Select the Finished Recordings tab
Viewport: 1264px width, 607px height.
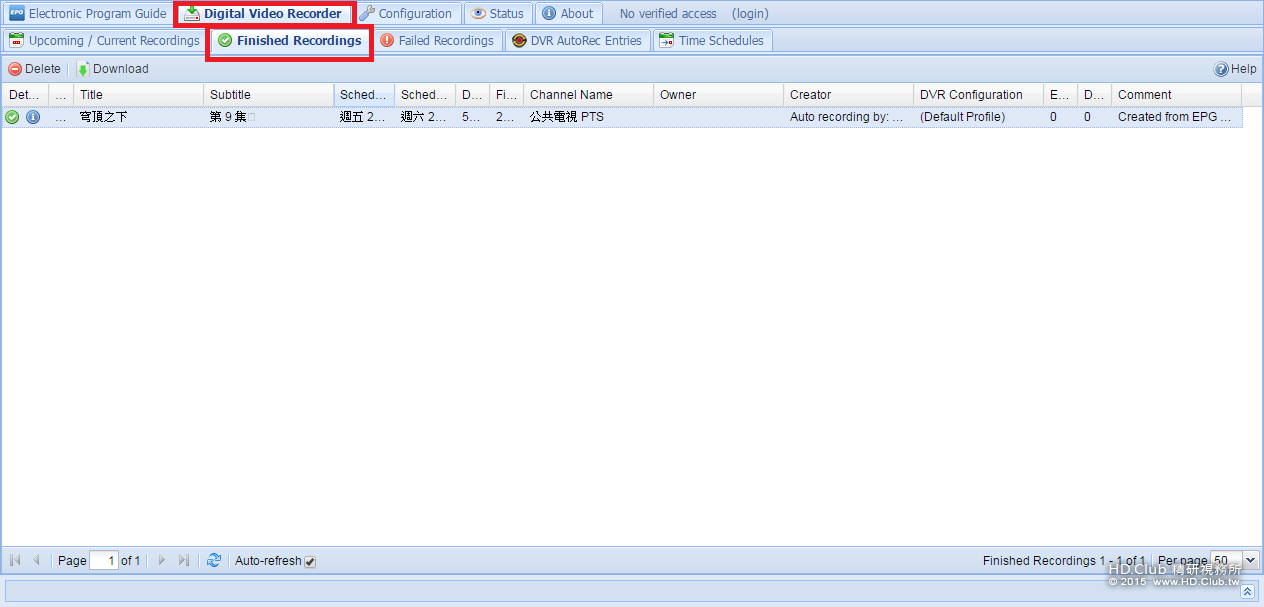click(x=290, y=41)
